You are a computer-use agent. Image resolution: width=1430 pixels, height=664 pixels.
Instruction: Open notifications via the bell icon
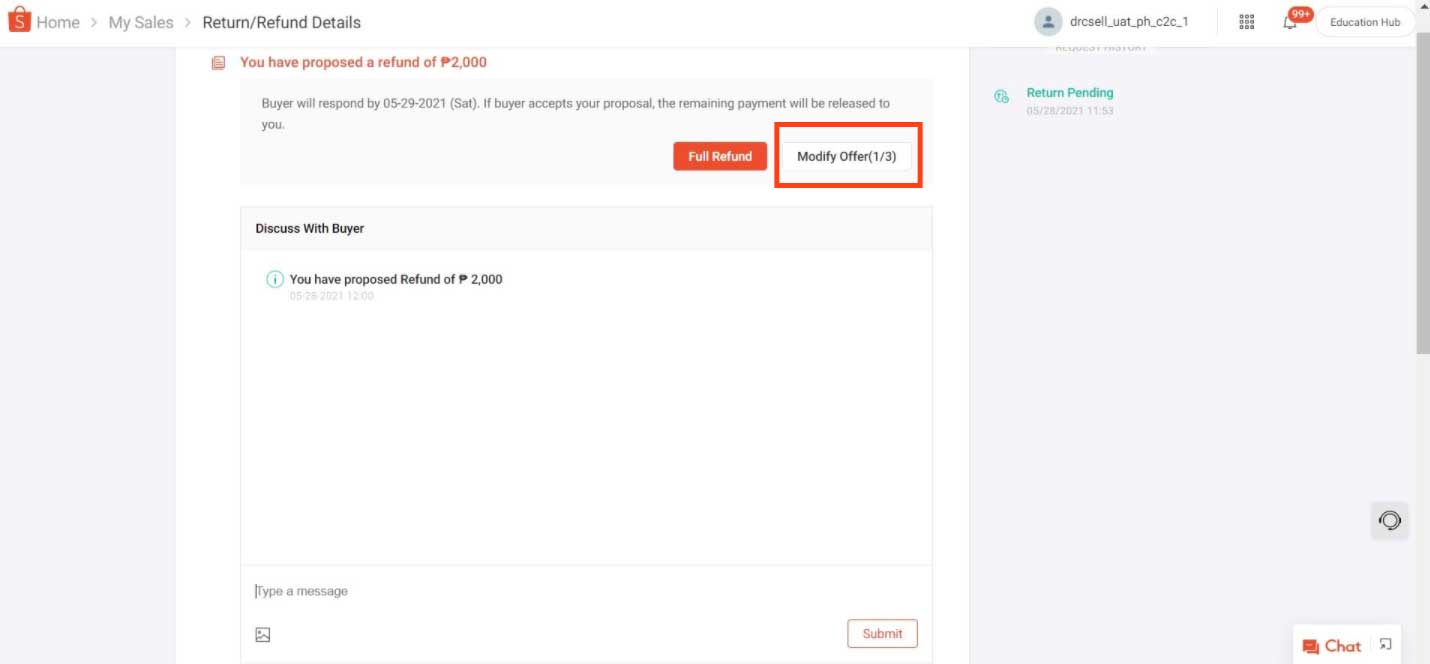pos(1290,21)
